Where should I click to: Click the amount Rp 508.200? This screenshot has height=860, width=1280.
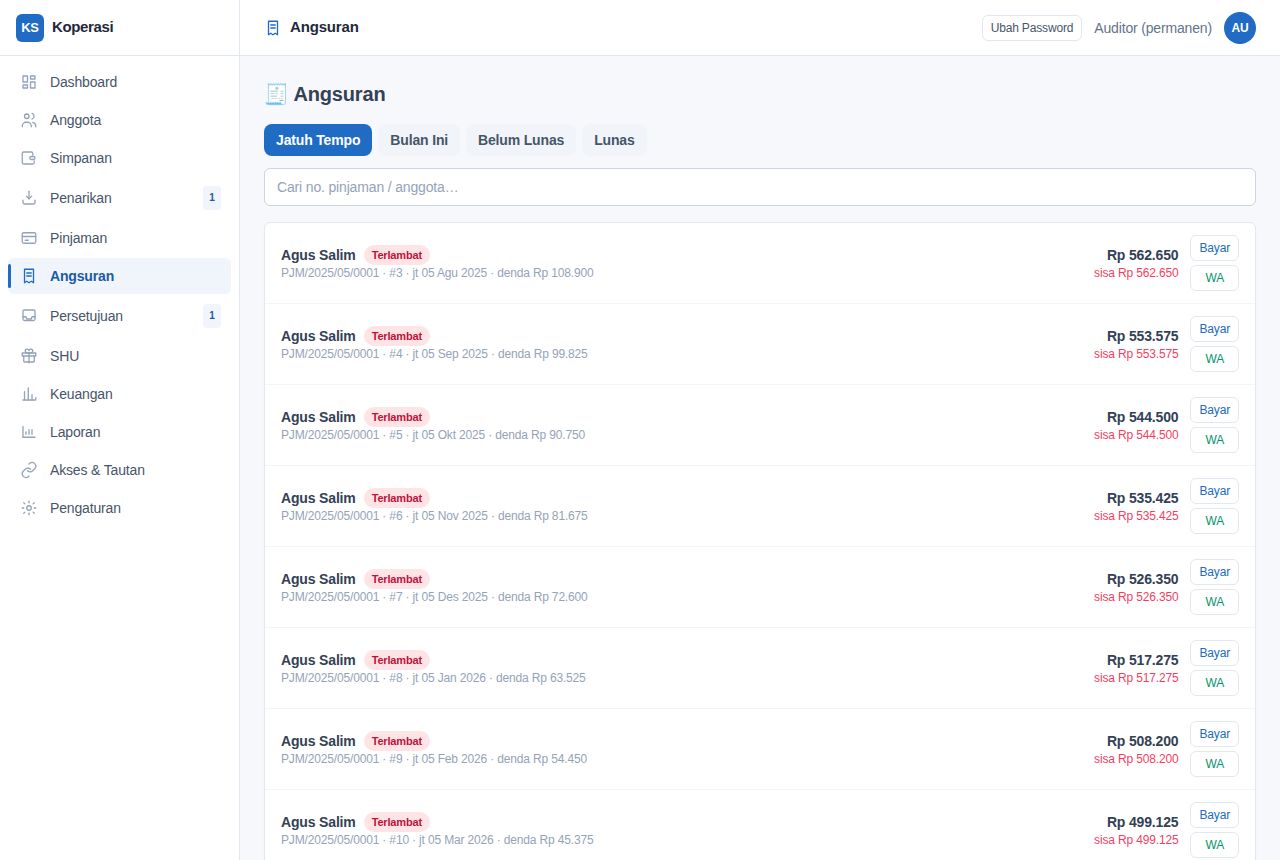coord(1142,741)
